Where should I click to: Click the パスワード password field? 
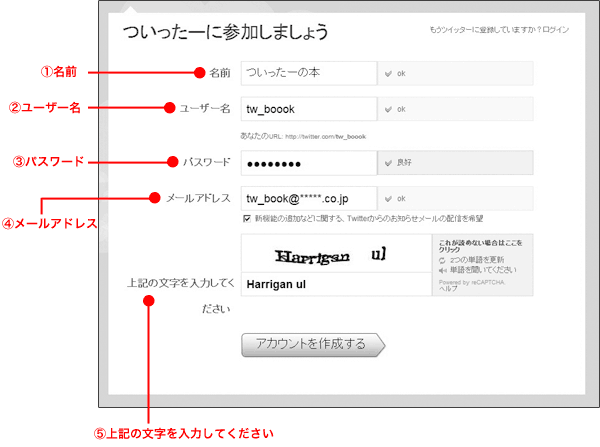coord(309,163)
